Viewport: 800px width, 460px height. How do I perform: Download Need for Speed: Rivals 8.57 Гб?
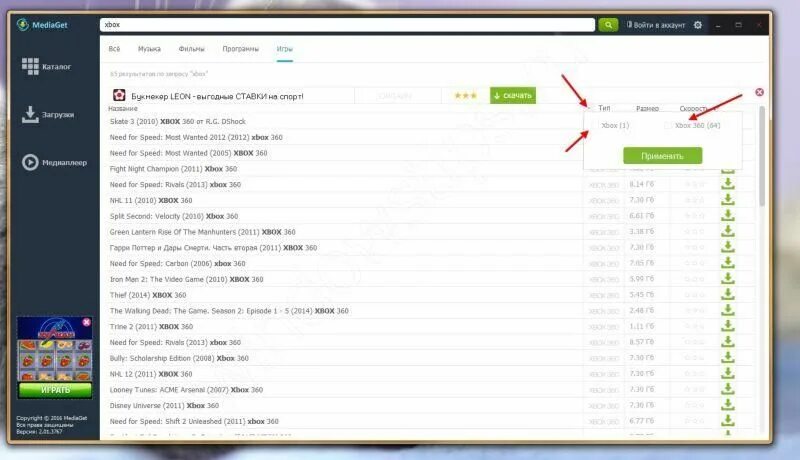tap(728, 342)
